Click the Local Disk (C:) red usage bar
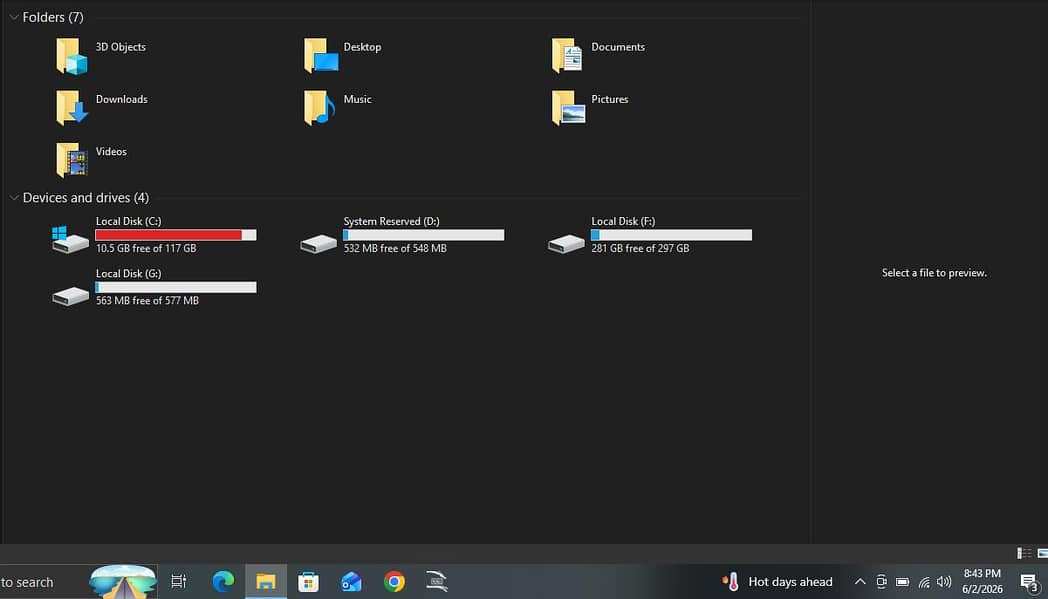The width and height of the screenshot is (1048, 599). [x=176, y=235]
